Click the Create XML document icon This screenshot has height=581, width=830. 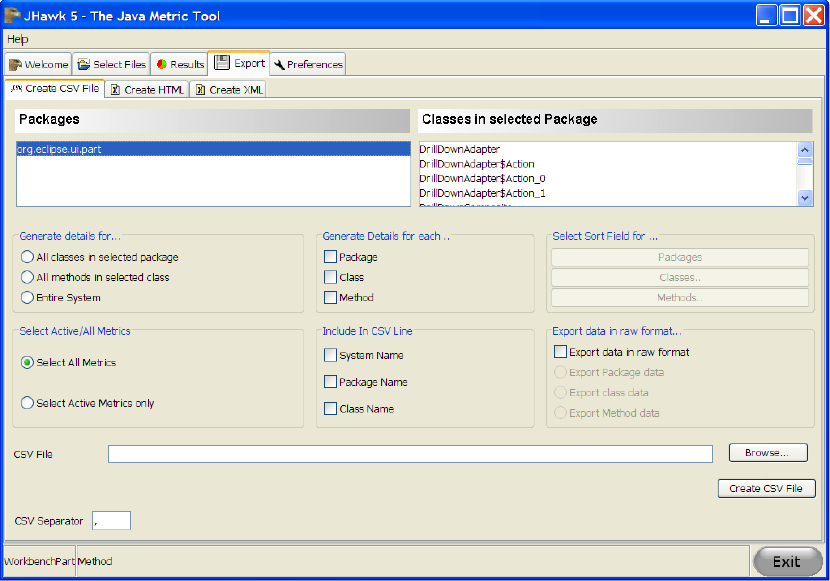point(201,90)
